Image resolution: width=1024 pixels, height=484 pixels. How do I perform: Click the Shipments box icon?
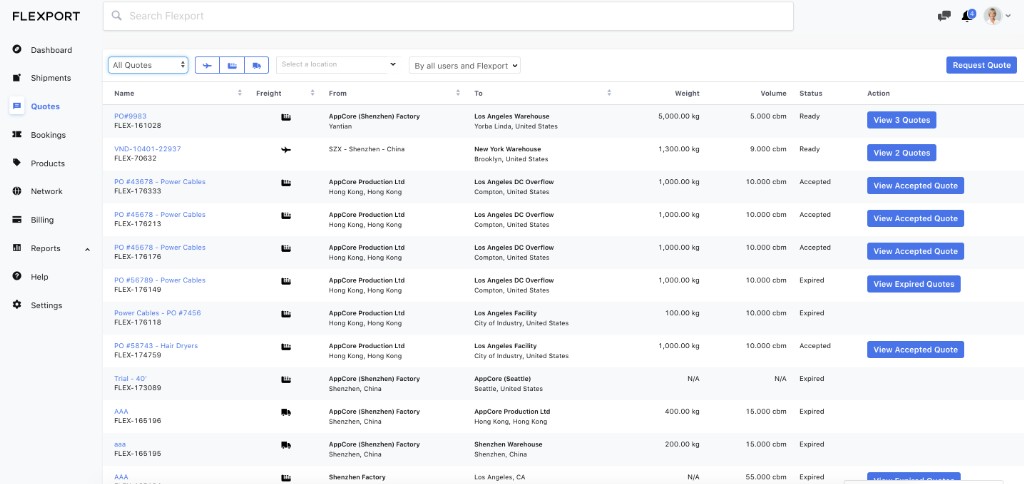(17, 78)
